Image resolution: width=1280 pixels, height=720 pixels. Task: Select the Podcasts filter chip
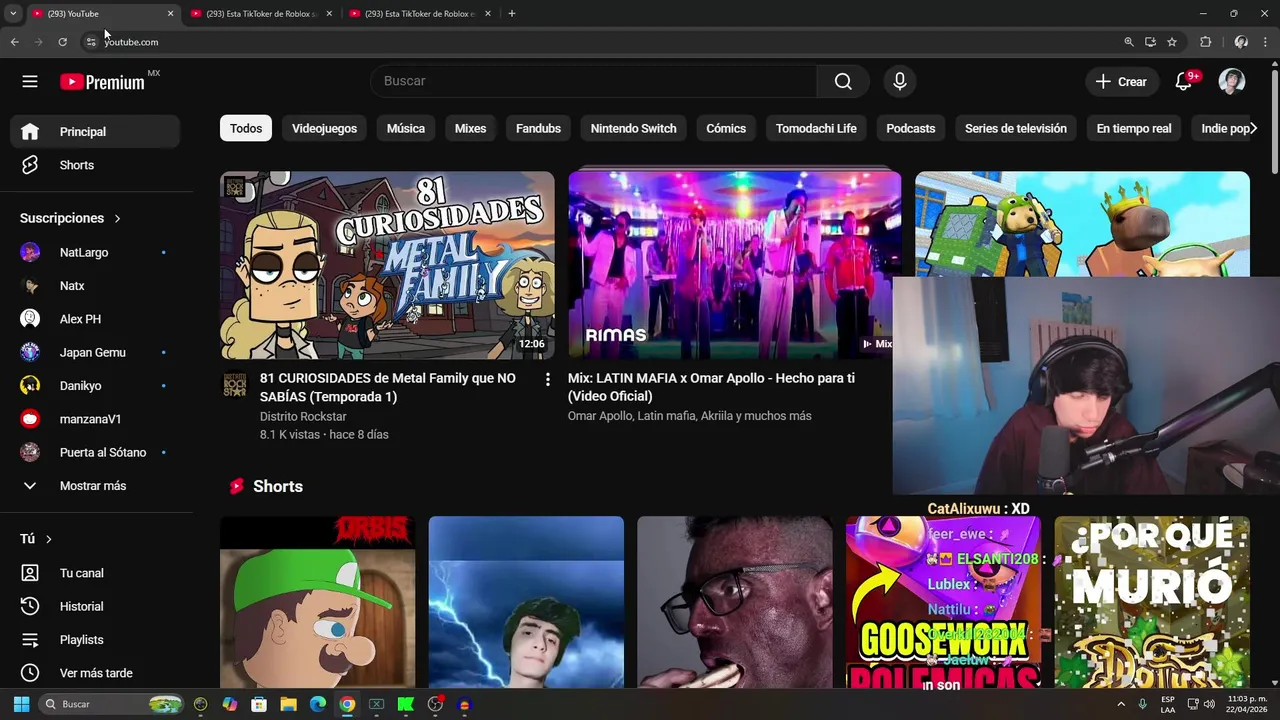coord(910,128)
